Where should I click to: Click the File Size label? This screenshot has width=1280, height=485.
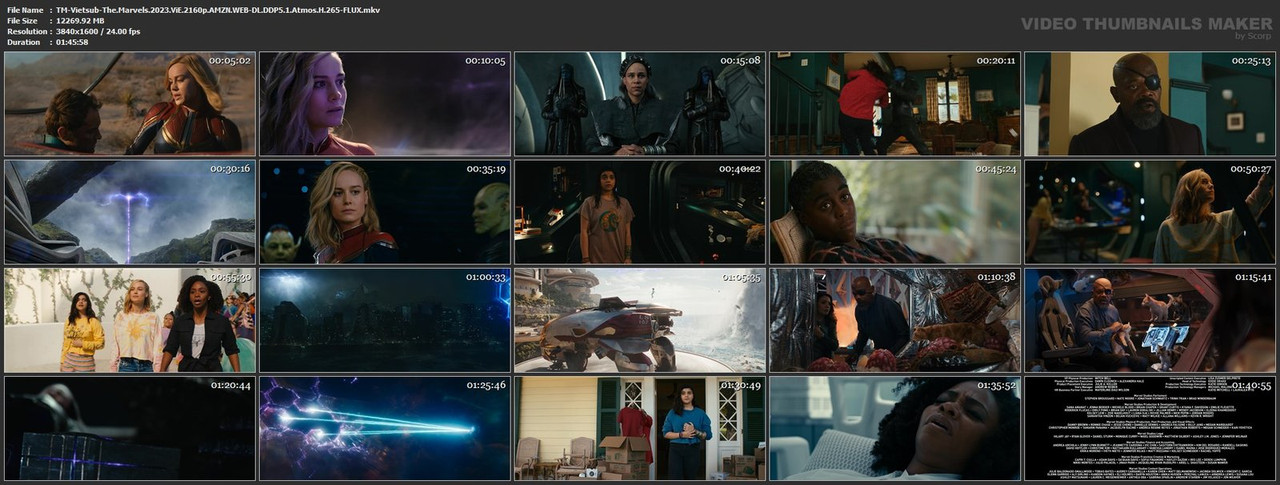coord(24,20)
